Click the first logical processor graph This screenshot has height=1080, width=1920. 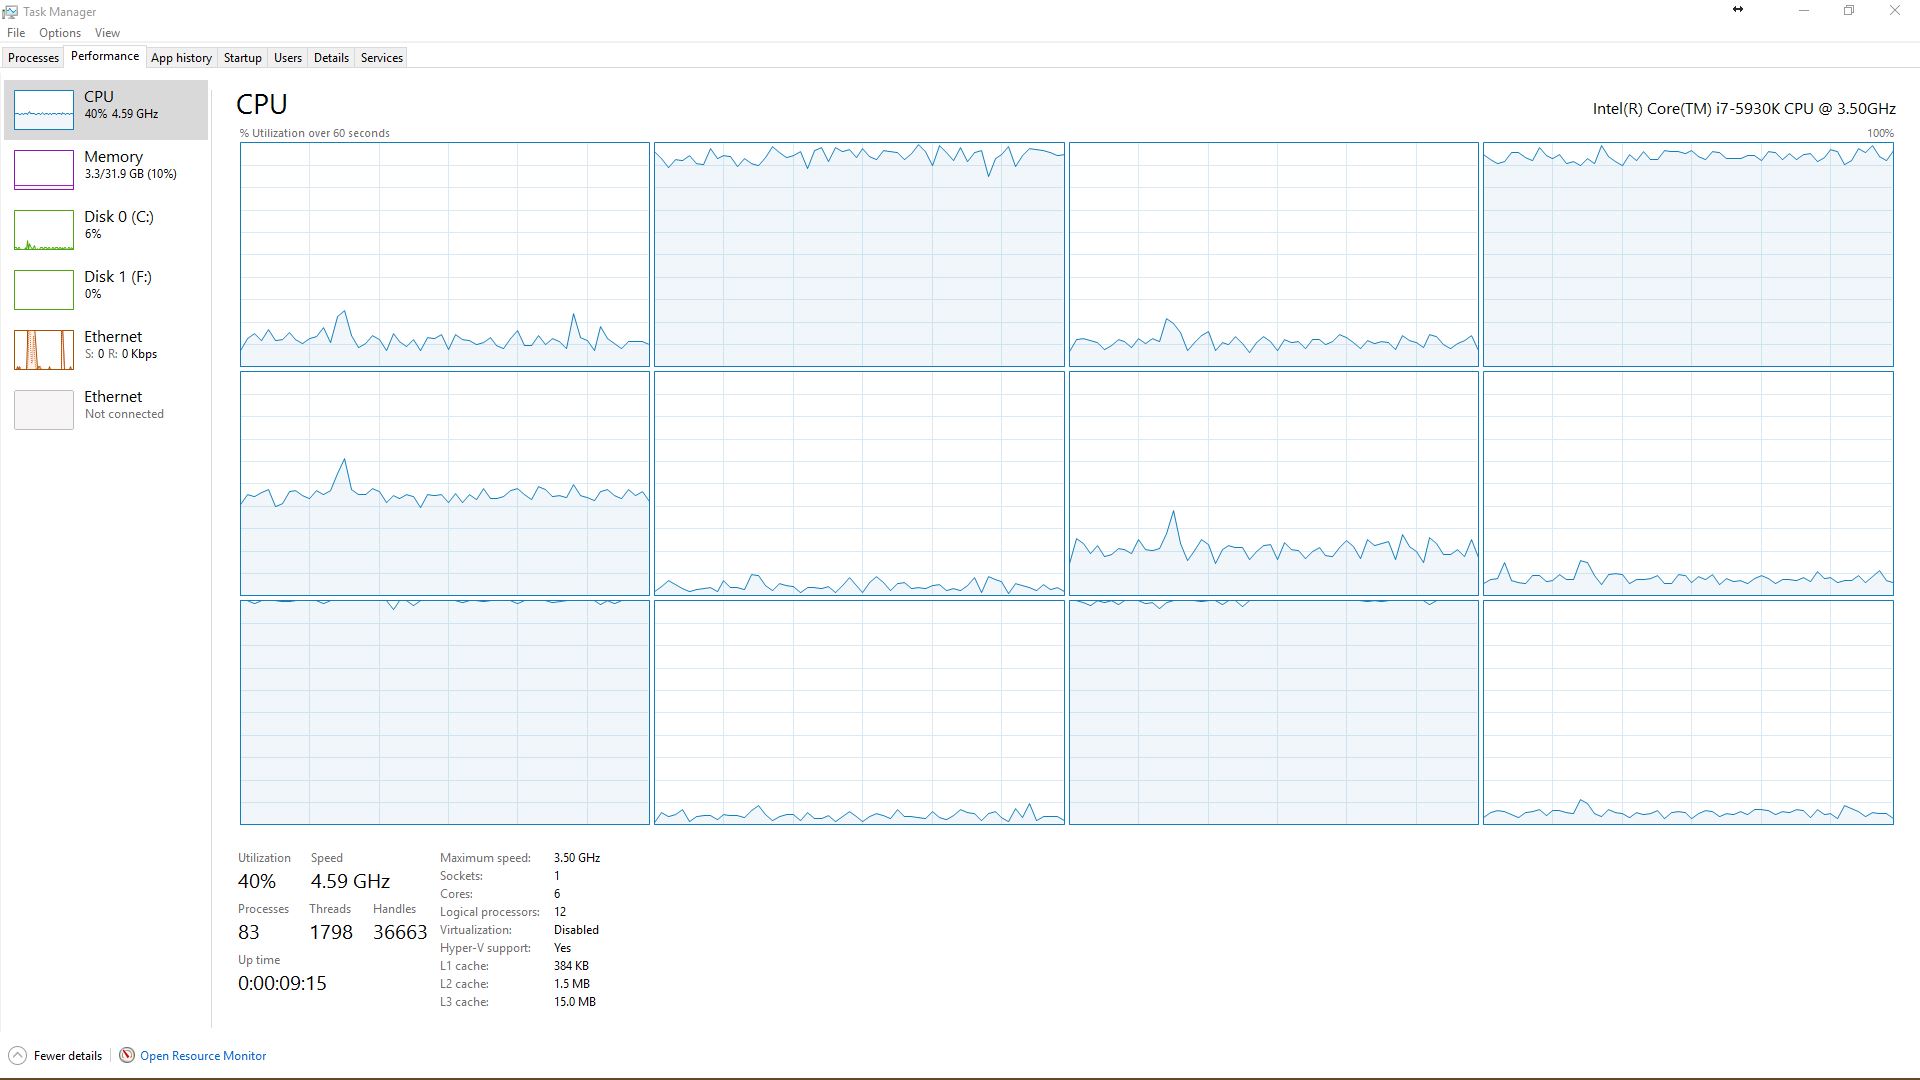[x=444, y=254]
